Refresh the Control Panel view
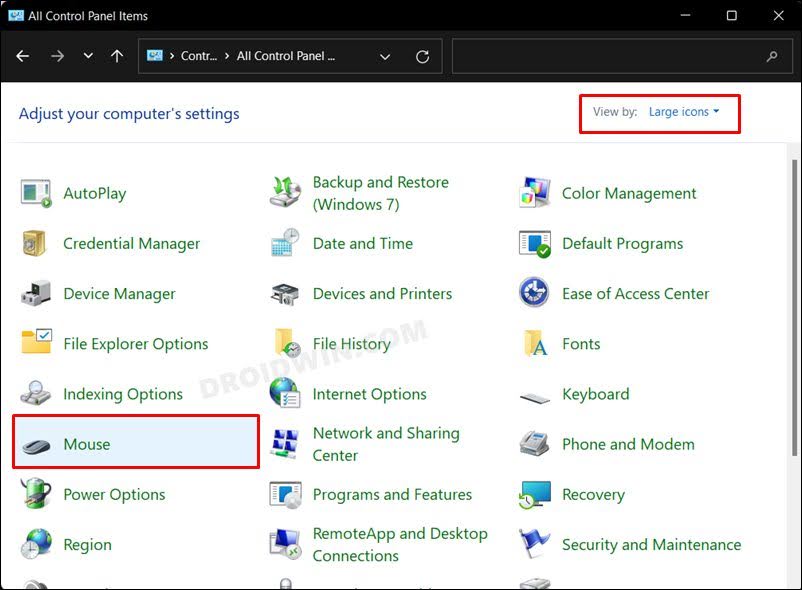 422,57
